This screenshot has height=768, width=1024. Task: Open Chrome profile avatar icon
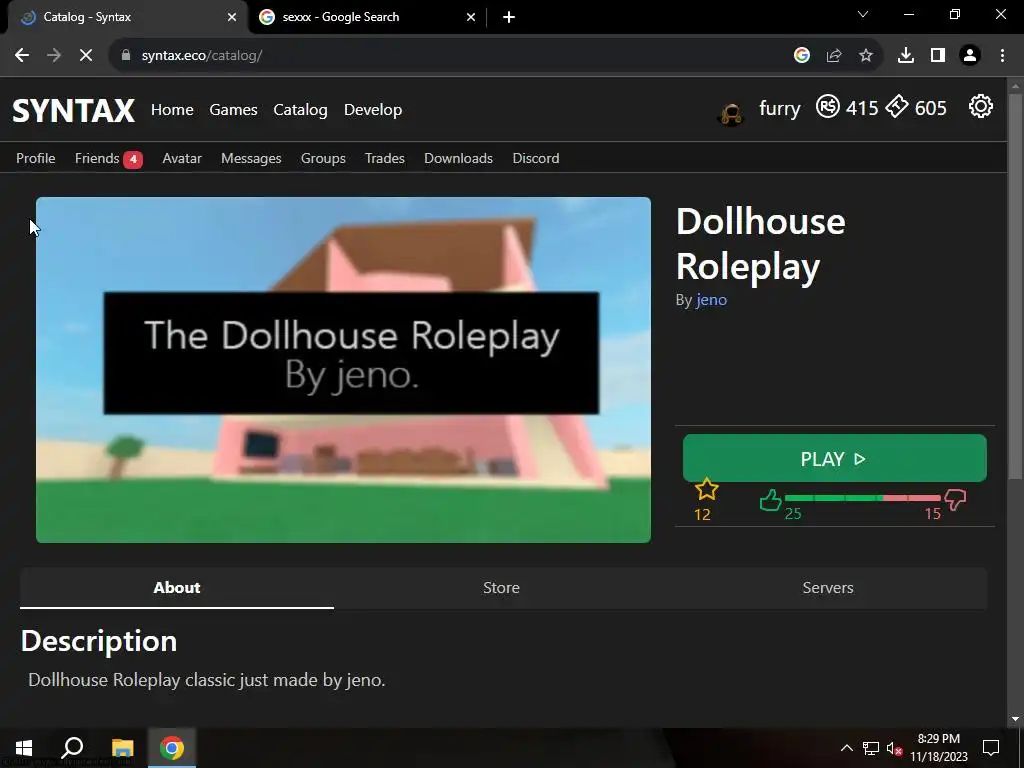[970, 56]
